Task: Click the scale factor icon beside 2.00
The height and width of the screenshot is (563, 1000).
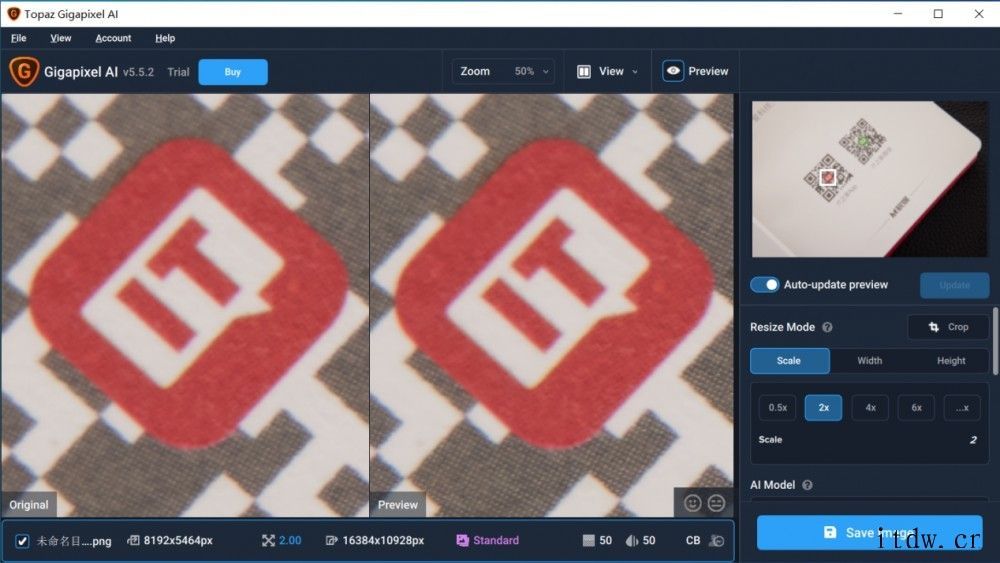Action: (x=268, y=541)
